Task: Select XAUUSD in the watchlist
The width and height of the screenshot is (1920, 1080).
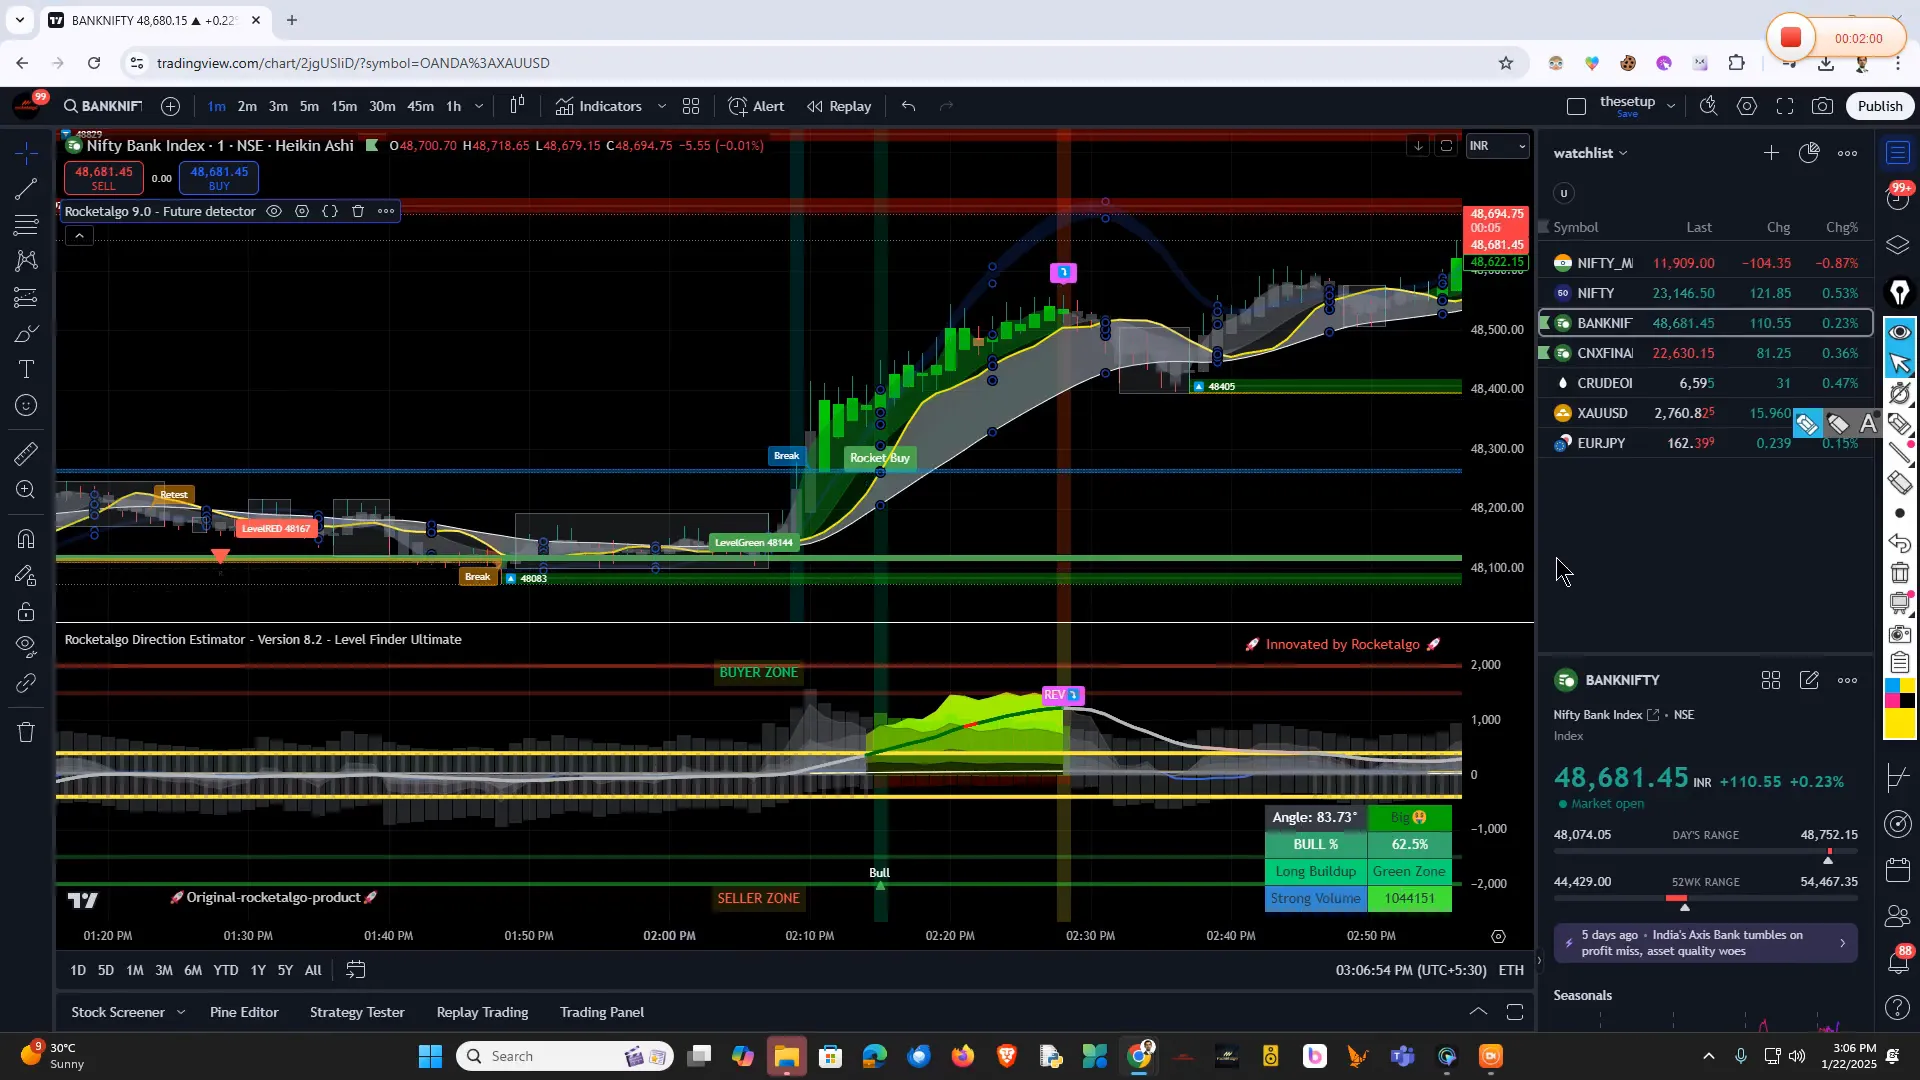Action: point(1602,413)
